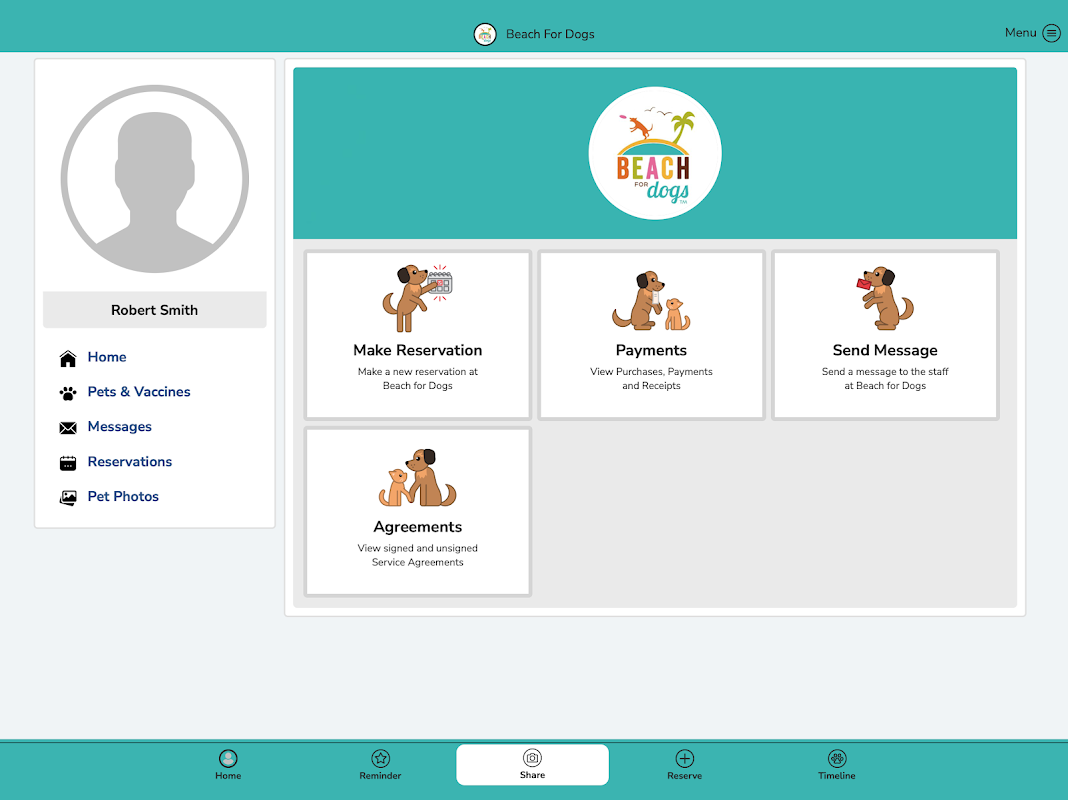Choose the Send Message card title

(885, 350)
